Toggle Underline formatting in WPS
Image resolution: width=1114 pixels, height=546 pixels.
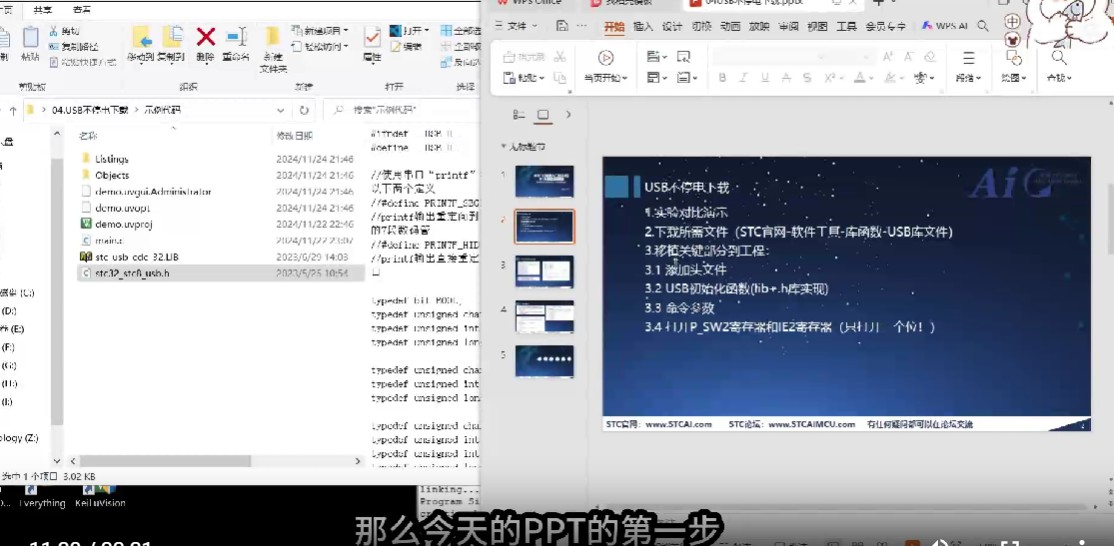pyautogui.click(x=764, y=78)
